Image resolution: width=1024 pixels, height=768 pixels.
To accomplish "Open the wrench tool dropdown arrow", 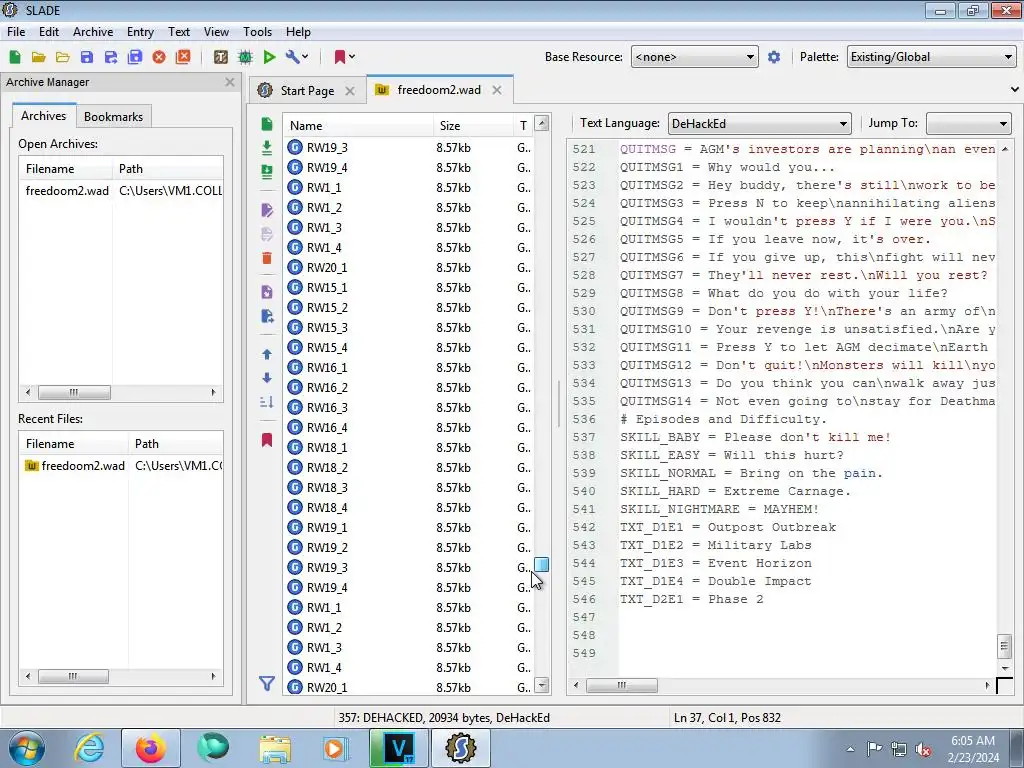I will coord(305,57).
